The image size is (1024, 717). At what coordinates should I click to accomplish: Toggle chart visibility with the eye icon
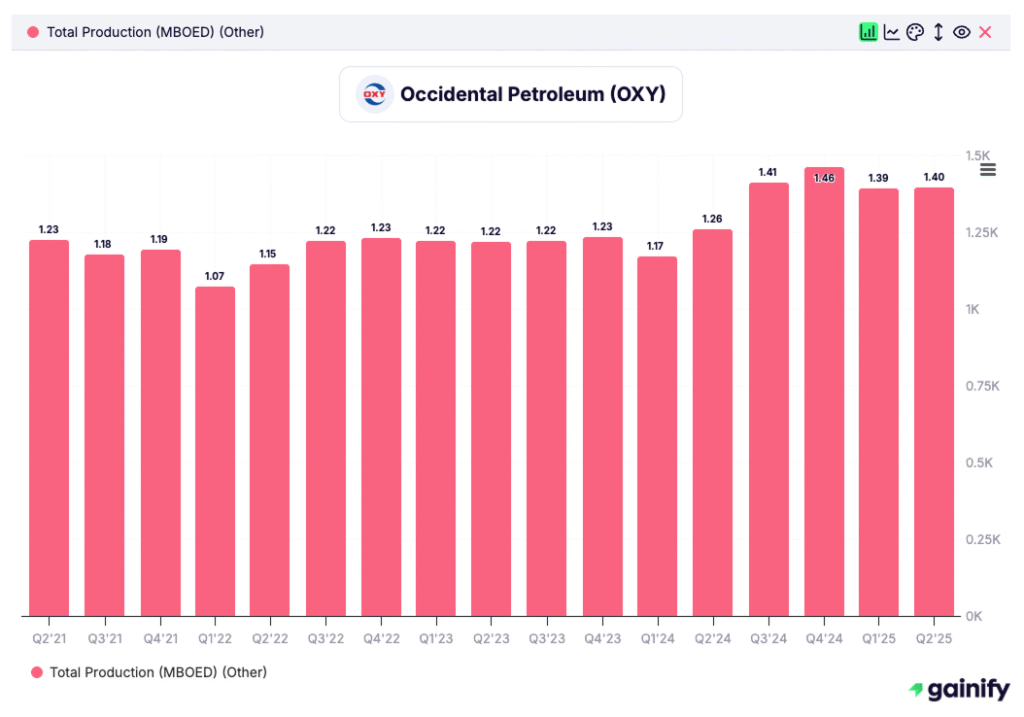click(961, 31)
